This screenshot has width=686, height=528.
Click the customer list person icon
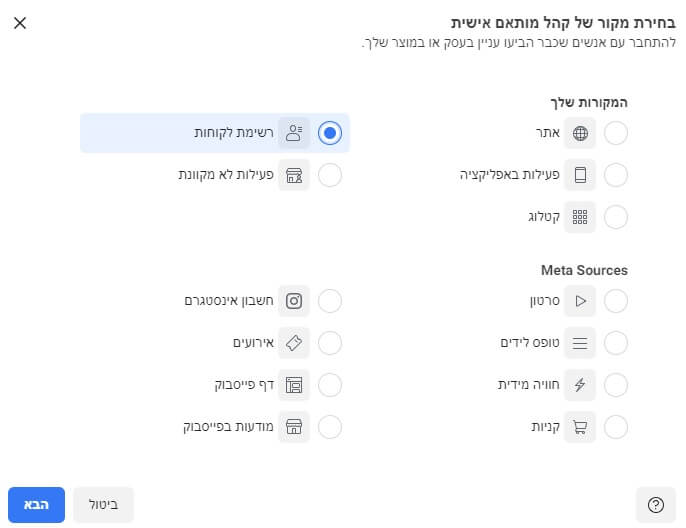click(294, 133)
